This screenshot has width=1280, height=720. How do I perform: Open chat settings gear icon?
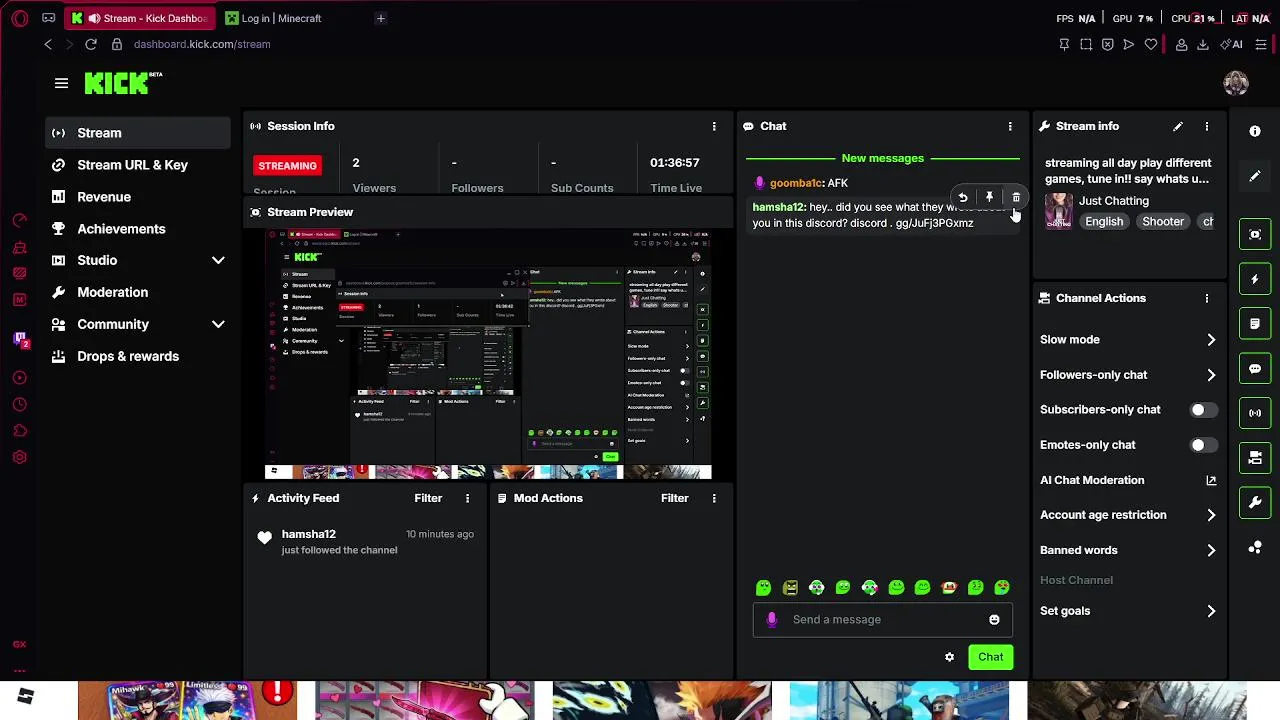949,657
